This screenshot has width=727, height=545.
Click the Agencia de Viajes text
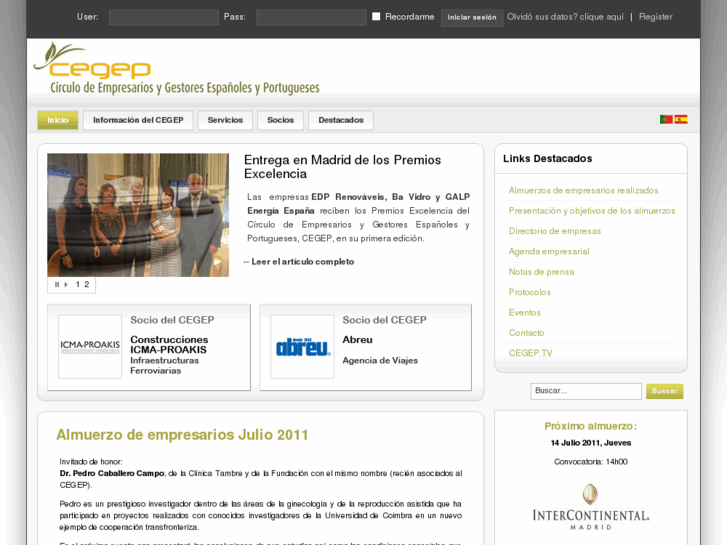pos(380,360)
